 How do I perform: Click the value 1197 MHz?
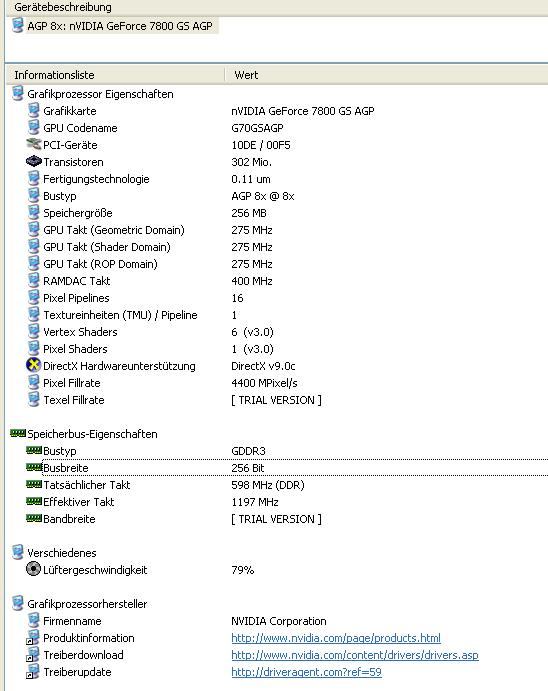[255, 502]
